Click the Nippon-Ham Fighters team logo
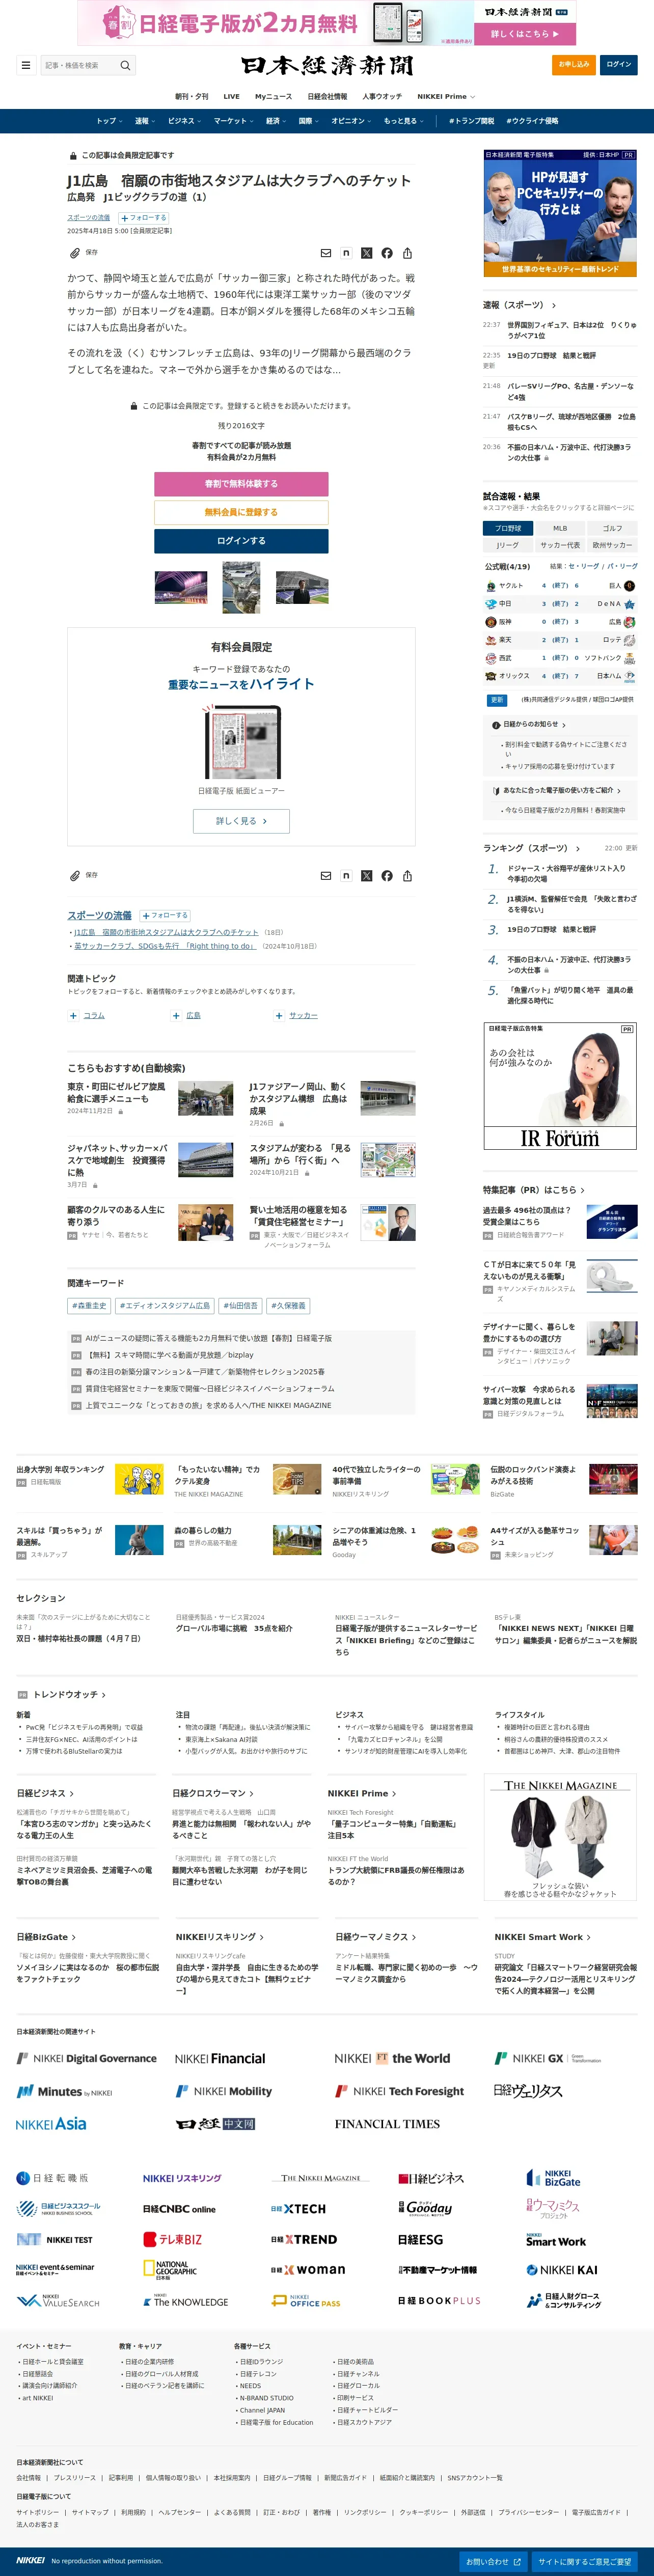654x2576 pixels. tap(629, 676)
